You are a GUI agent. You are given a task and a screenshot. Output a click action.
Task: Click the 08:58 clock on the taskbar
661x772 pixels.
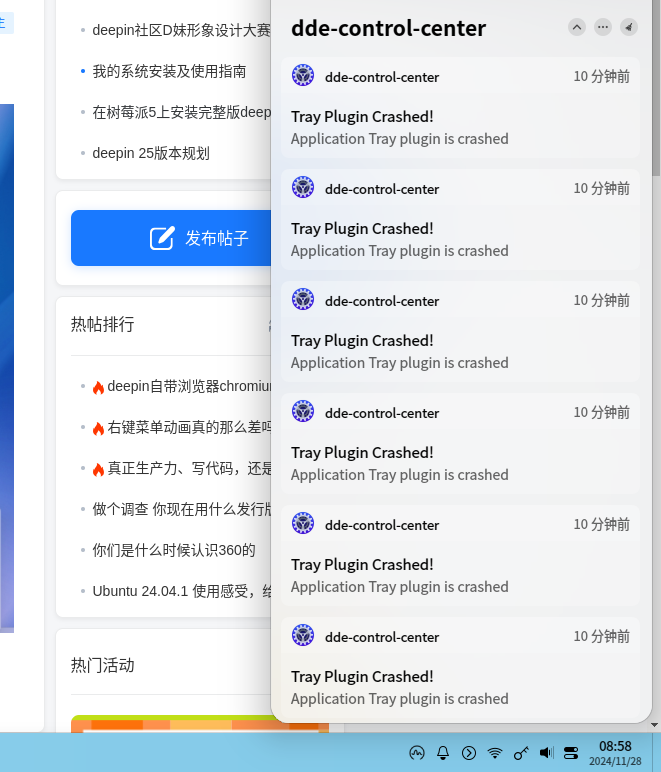[x=615, y=746]
